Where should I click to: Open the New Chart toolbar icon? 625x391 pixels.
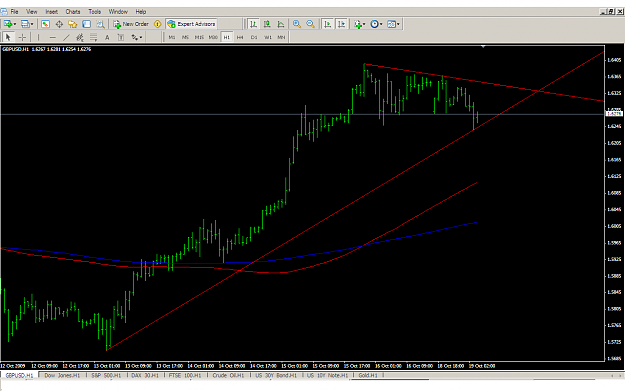pyautogui.click(x=8, y=24)
